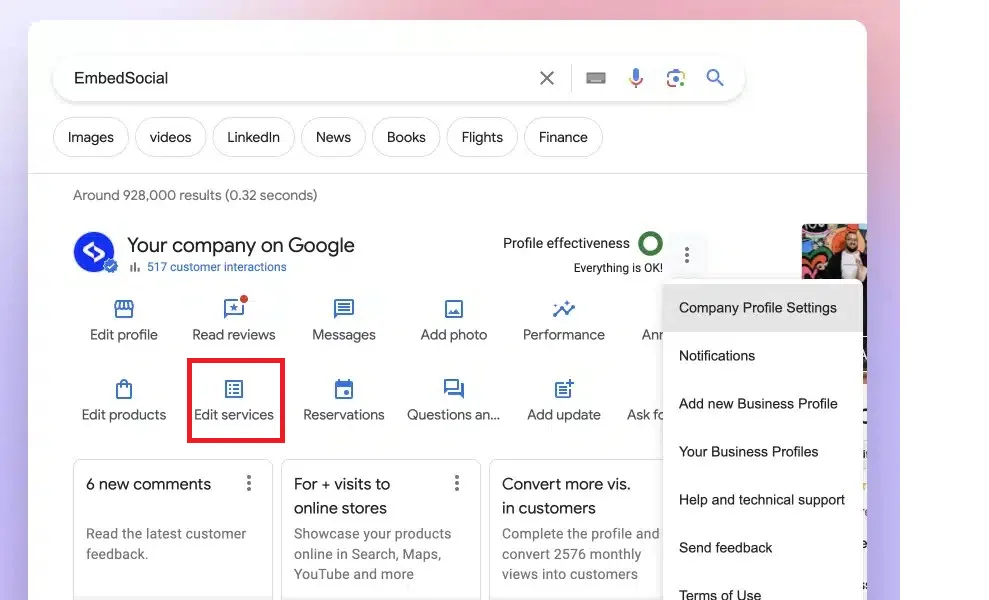Open Help and technical support

[x=763, y=500]
